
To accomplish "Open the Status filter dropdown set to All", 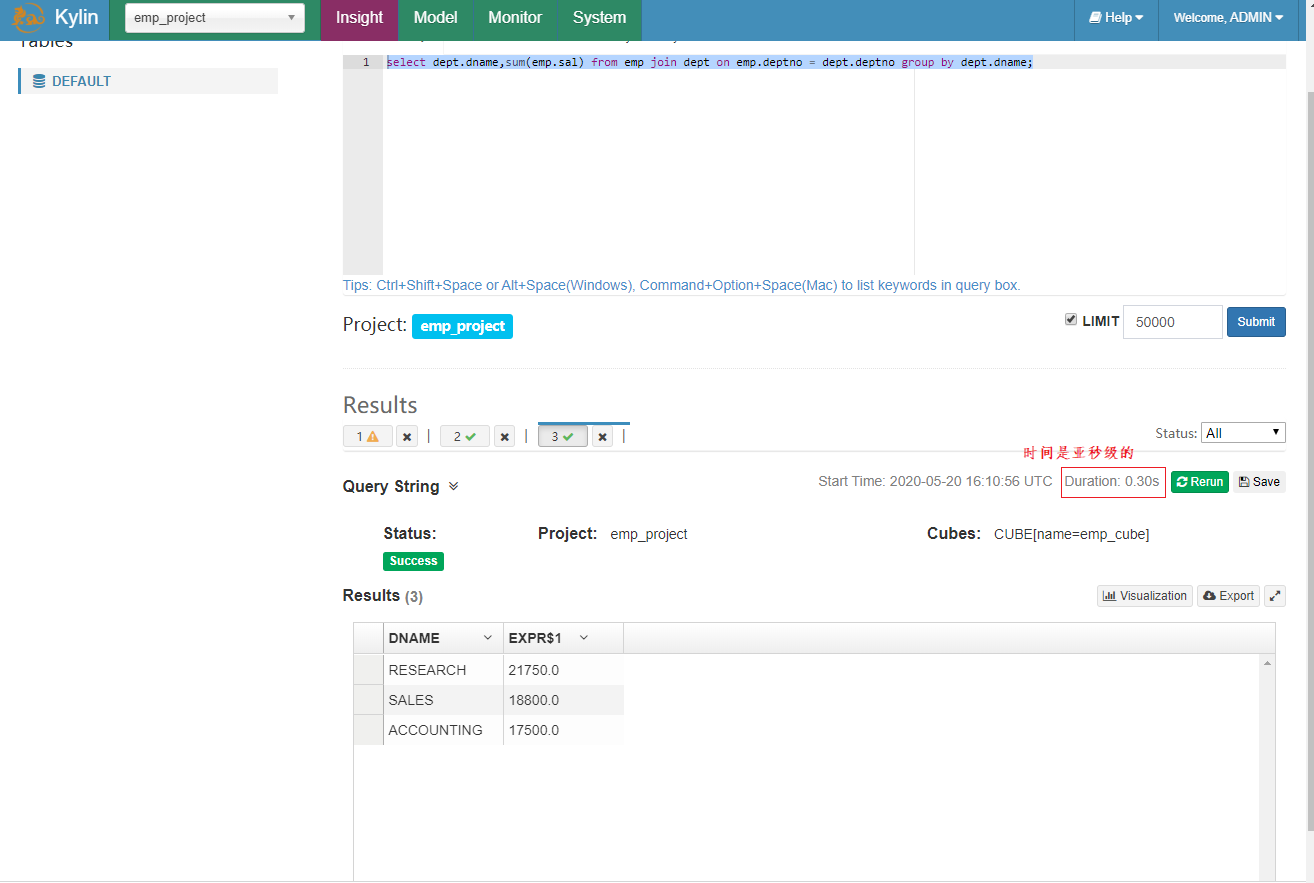I will pos(1243,433).
